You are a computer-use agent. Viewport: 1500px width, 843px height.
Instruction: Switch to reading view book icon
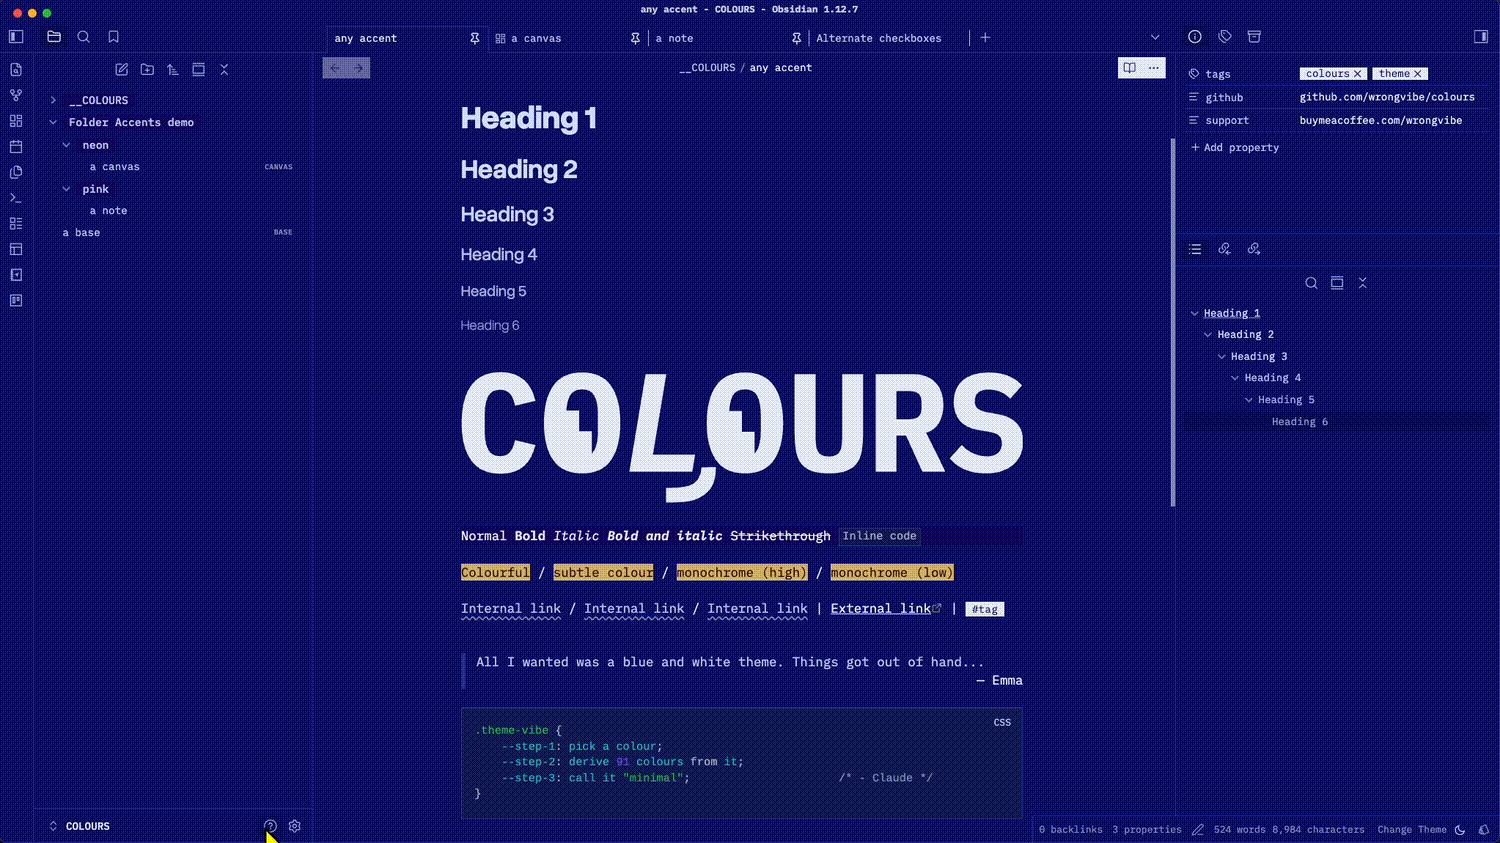click(x=1129, y=68)
